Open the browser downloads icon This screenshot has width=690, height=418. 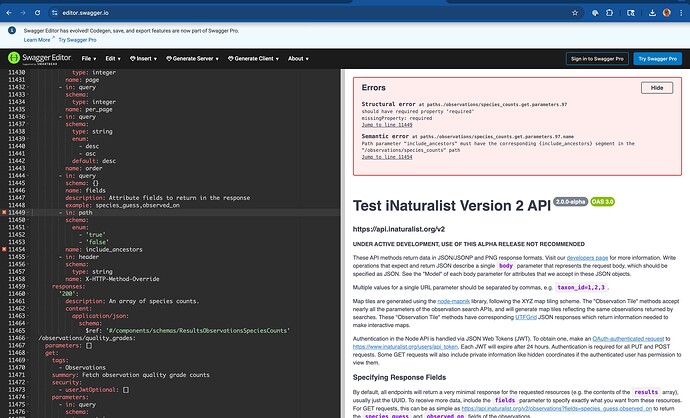652,13
